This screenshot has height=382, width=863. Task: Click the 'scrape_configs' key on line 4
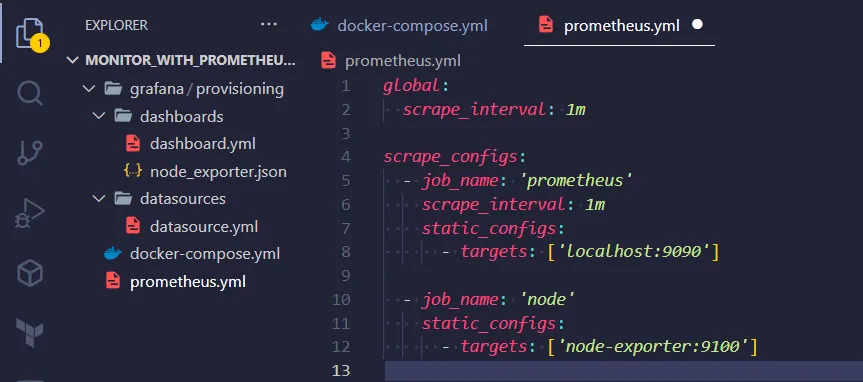click(450, 157)
